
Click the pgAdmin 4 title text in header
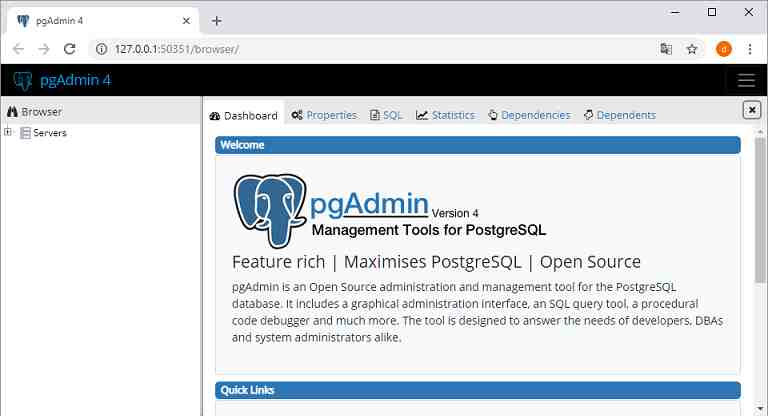pyautogui.click(x=75, y=80)
